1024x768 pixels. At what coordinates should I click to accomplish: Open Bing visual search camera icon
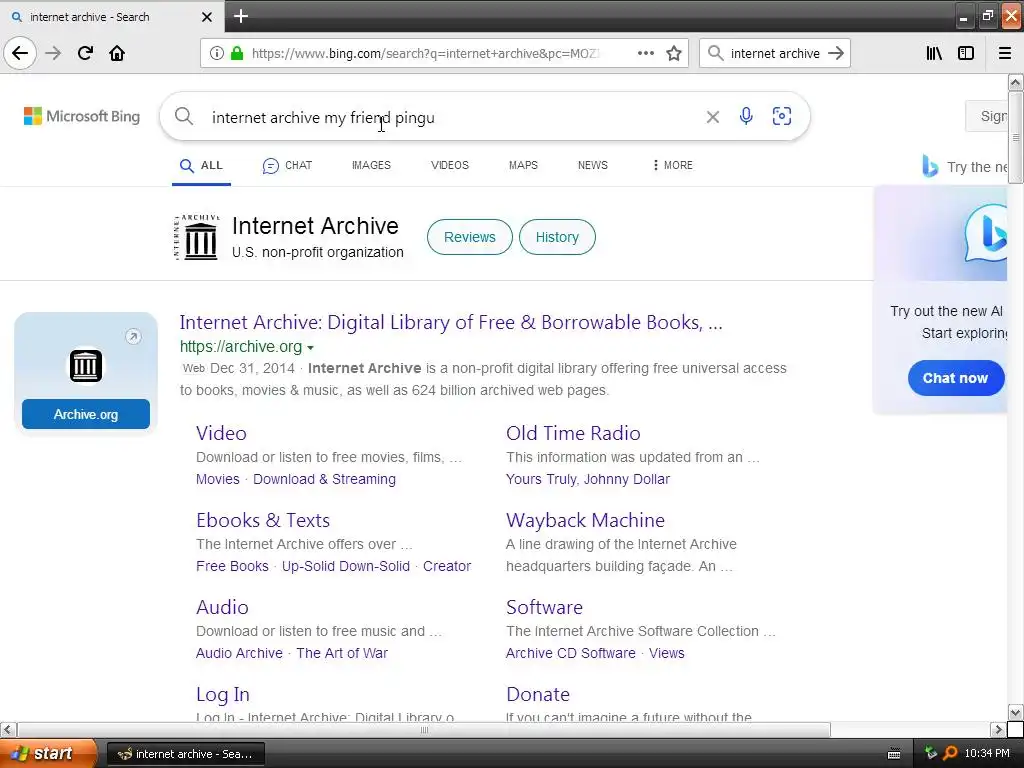(x=782, y=116)
